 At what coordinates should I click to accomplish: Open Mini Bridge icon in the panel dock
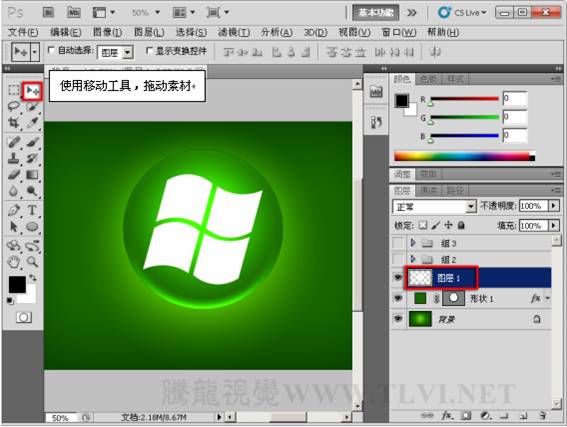tap(376, 92)
